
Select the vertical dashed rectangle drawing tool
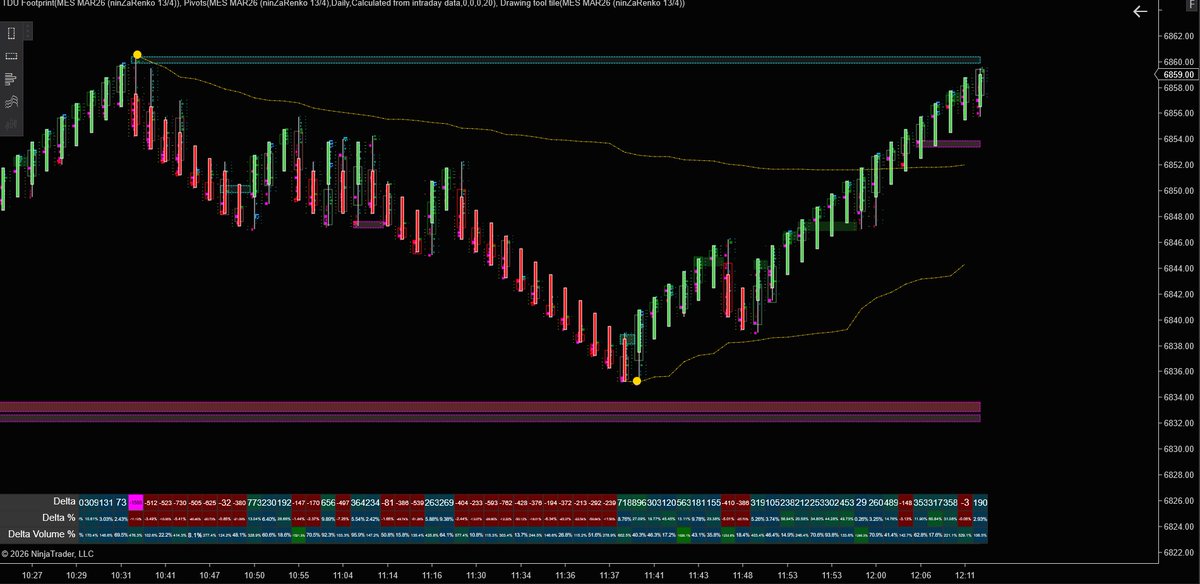pyautogui.click(x=11, y=34)
